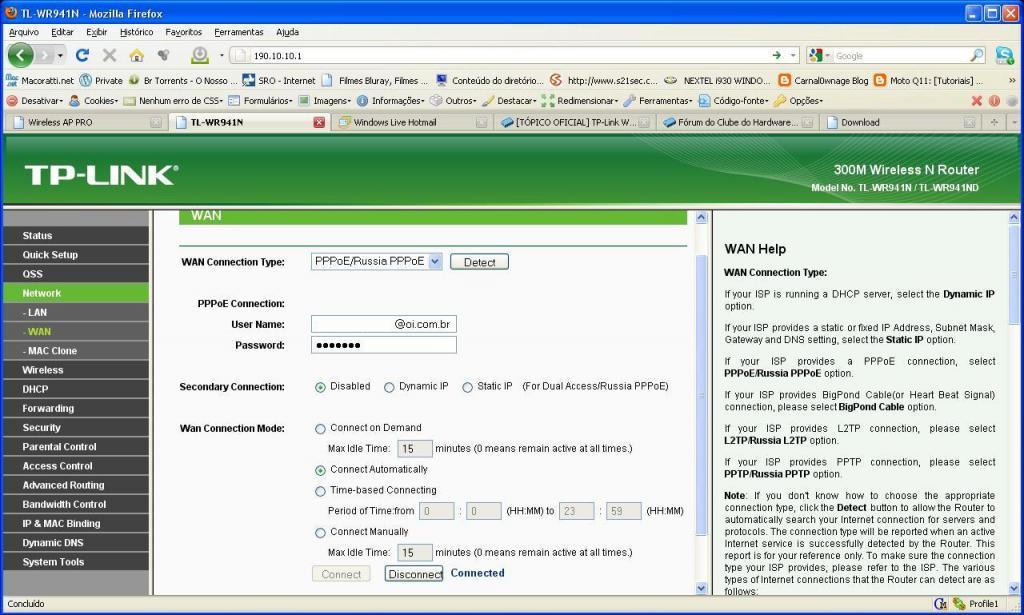Reload the page with the refresh icon
The height and width of the screenshot is (615, 1024).
[x=82, y=55]
